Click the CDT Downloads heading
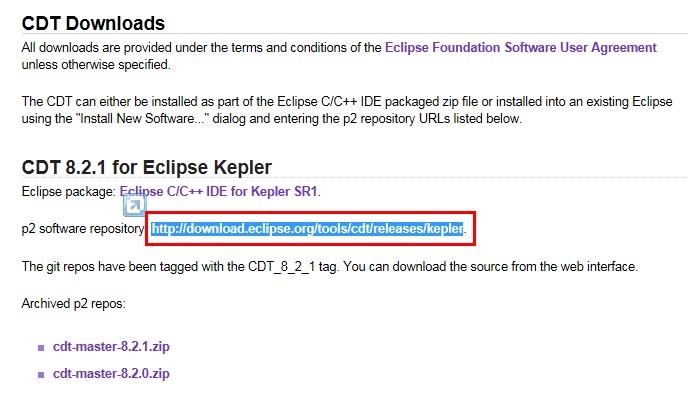Viewport: 700px width, 400px height. (93, 23)
